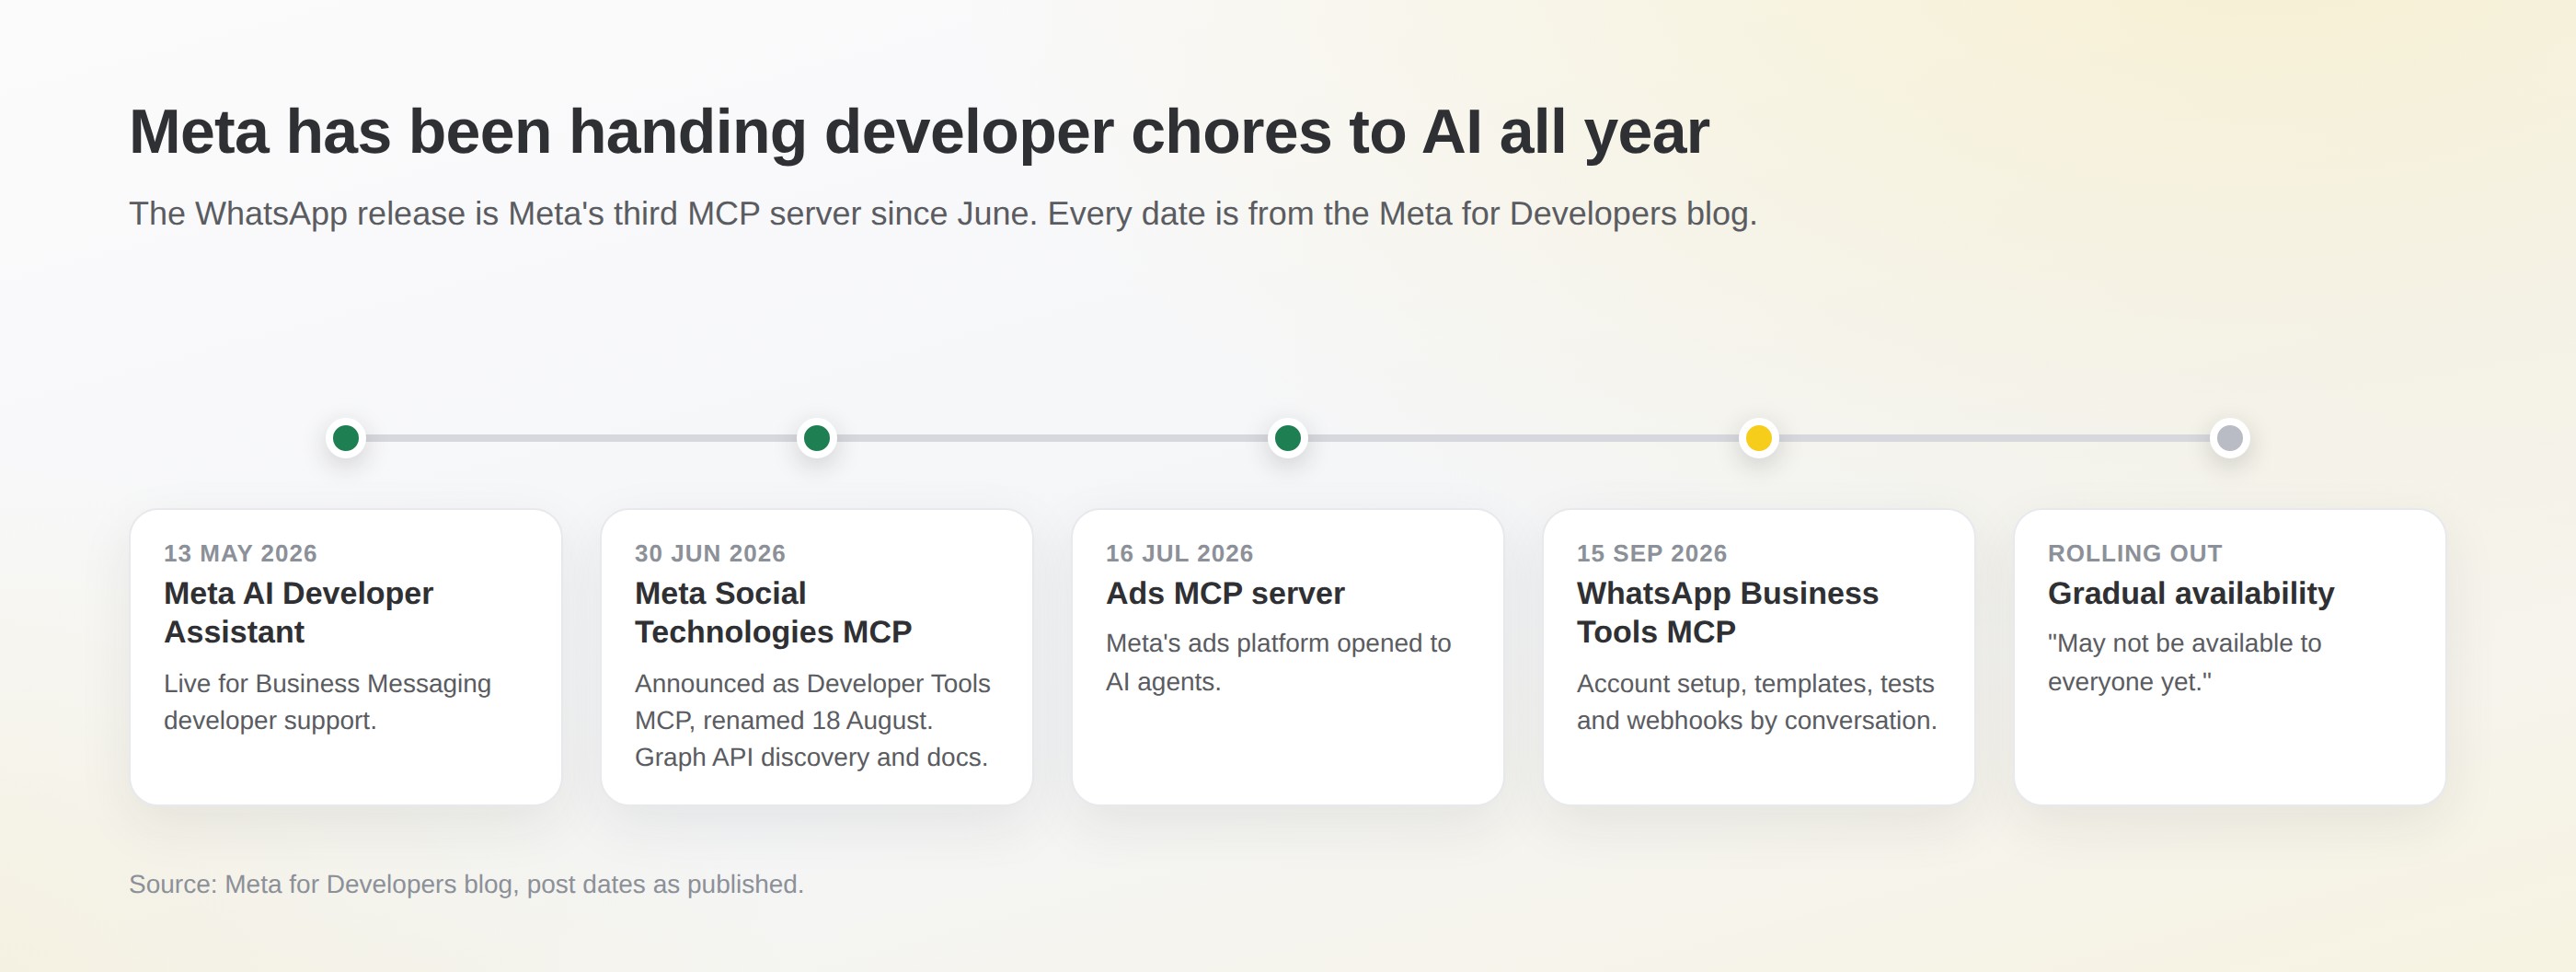Screen dimensions: 2576x972
Task: Click the yellow timeline dot above 15 Sep 2026
Action: (1759, 438)
